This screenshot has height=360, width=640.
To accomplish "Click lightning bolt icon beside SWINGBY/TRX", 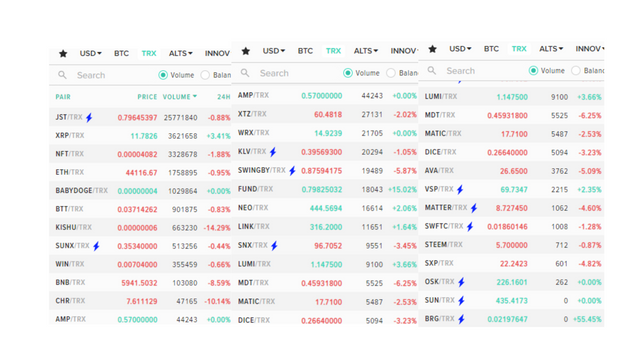I will pos(292,171).
